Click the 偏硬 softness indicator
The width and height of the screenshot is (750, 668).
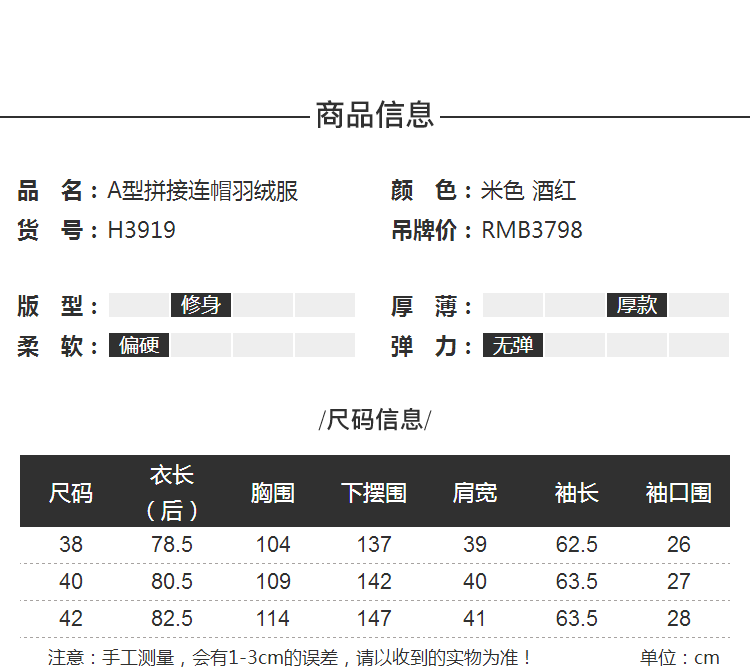tap(139, 345)
